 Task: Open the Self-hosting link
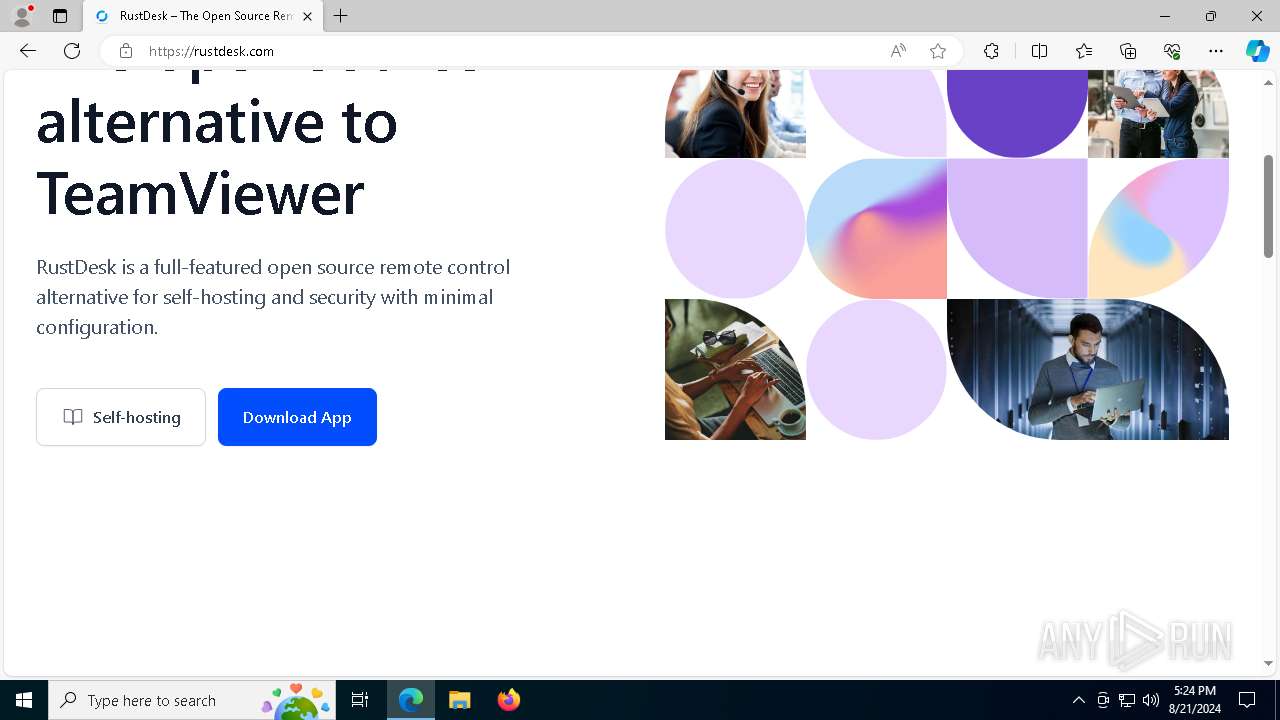(x=121, y=417)
